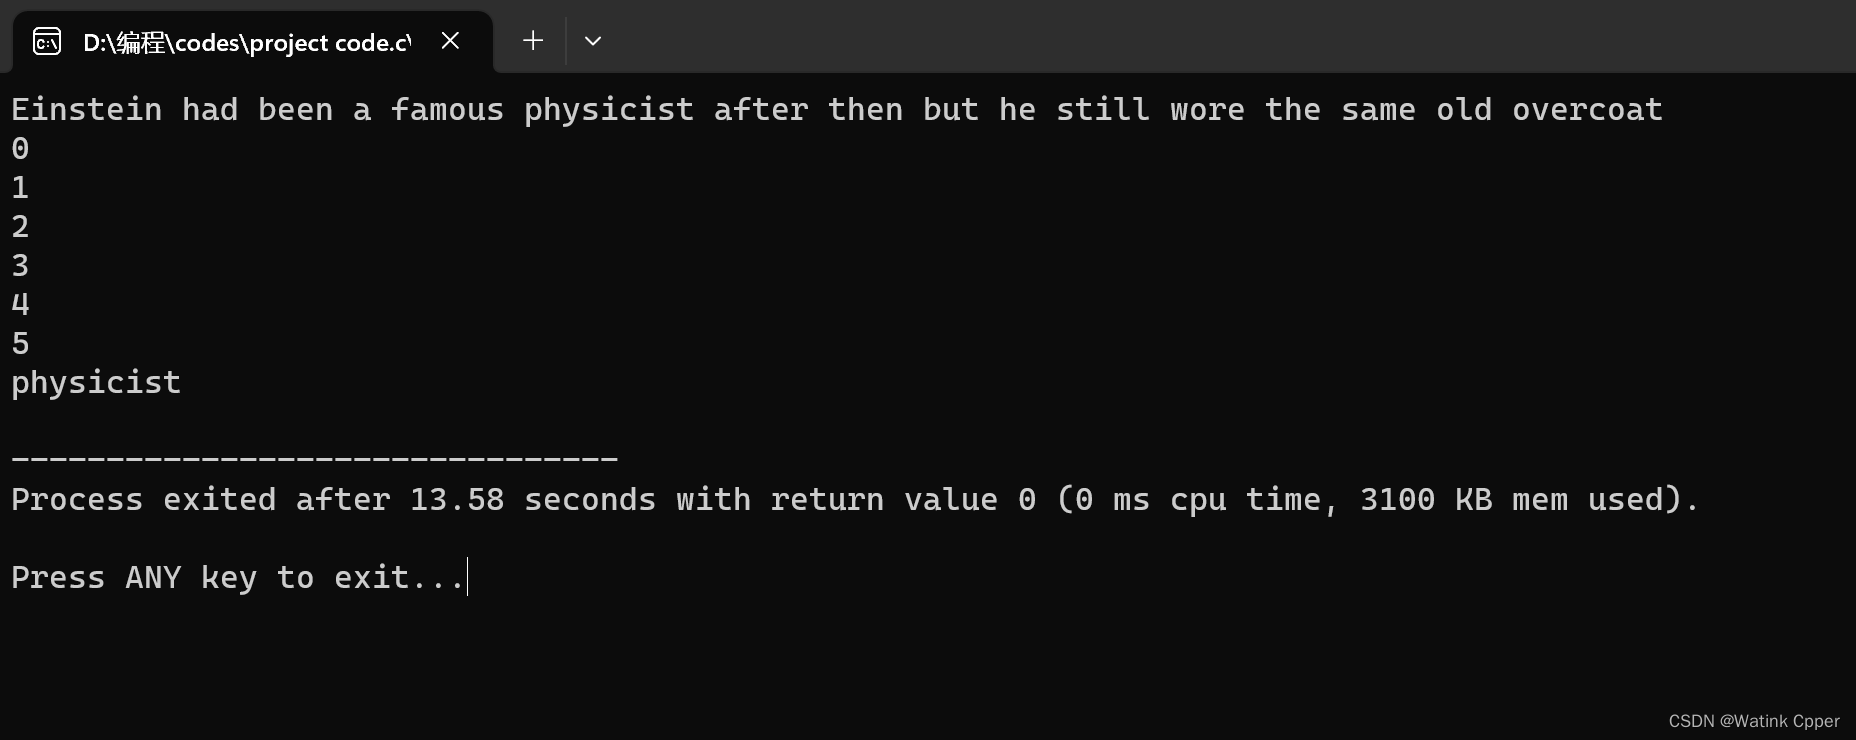Image resolution: width=1856 pixels, height=740 pixels.
Task: Click the 'CSDN @Watink Cpper' watermark
Action: pyautogui.click(x=1754, y=721)
